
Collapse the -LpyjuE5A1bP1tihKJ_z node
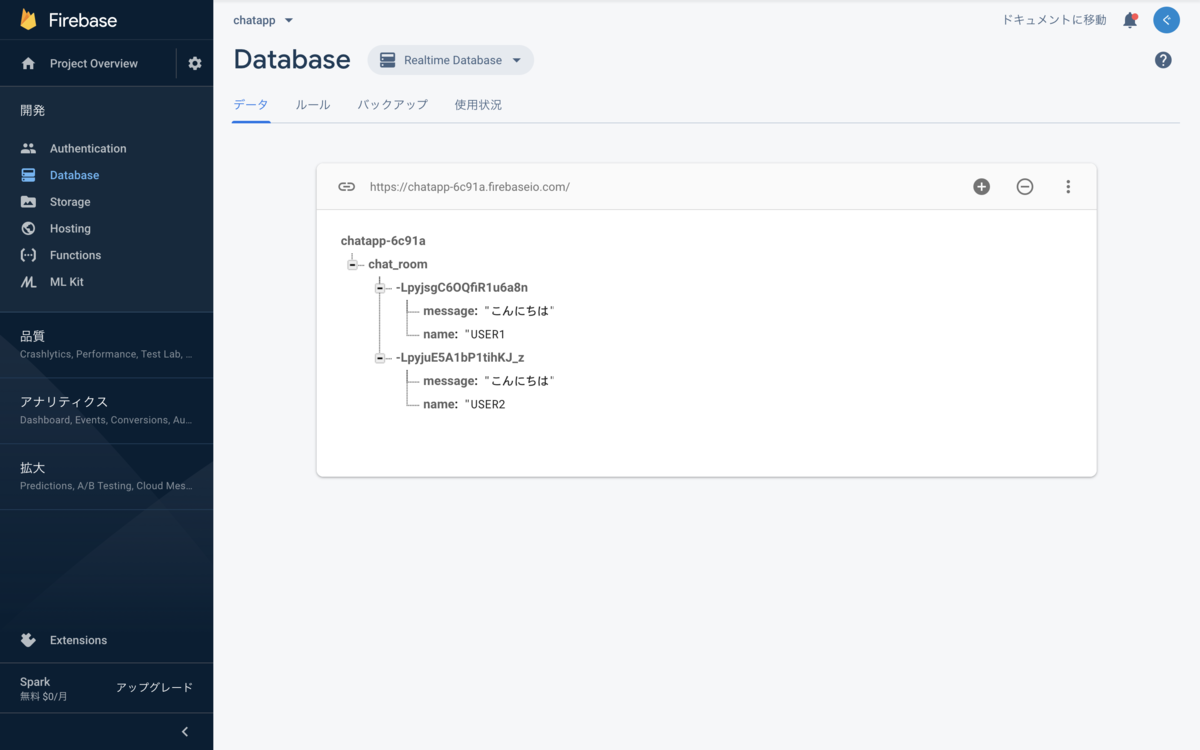pyautogui.click(x=380, y=358)
